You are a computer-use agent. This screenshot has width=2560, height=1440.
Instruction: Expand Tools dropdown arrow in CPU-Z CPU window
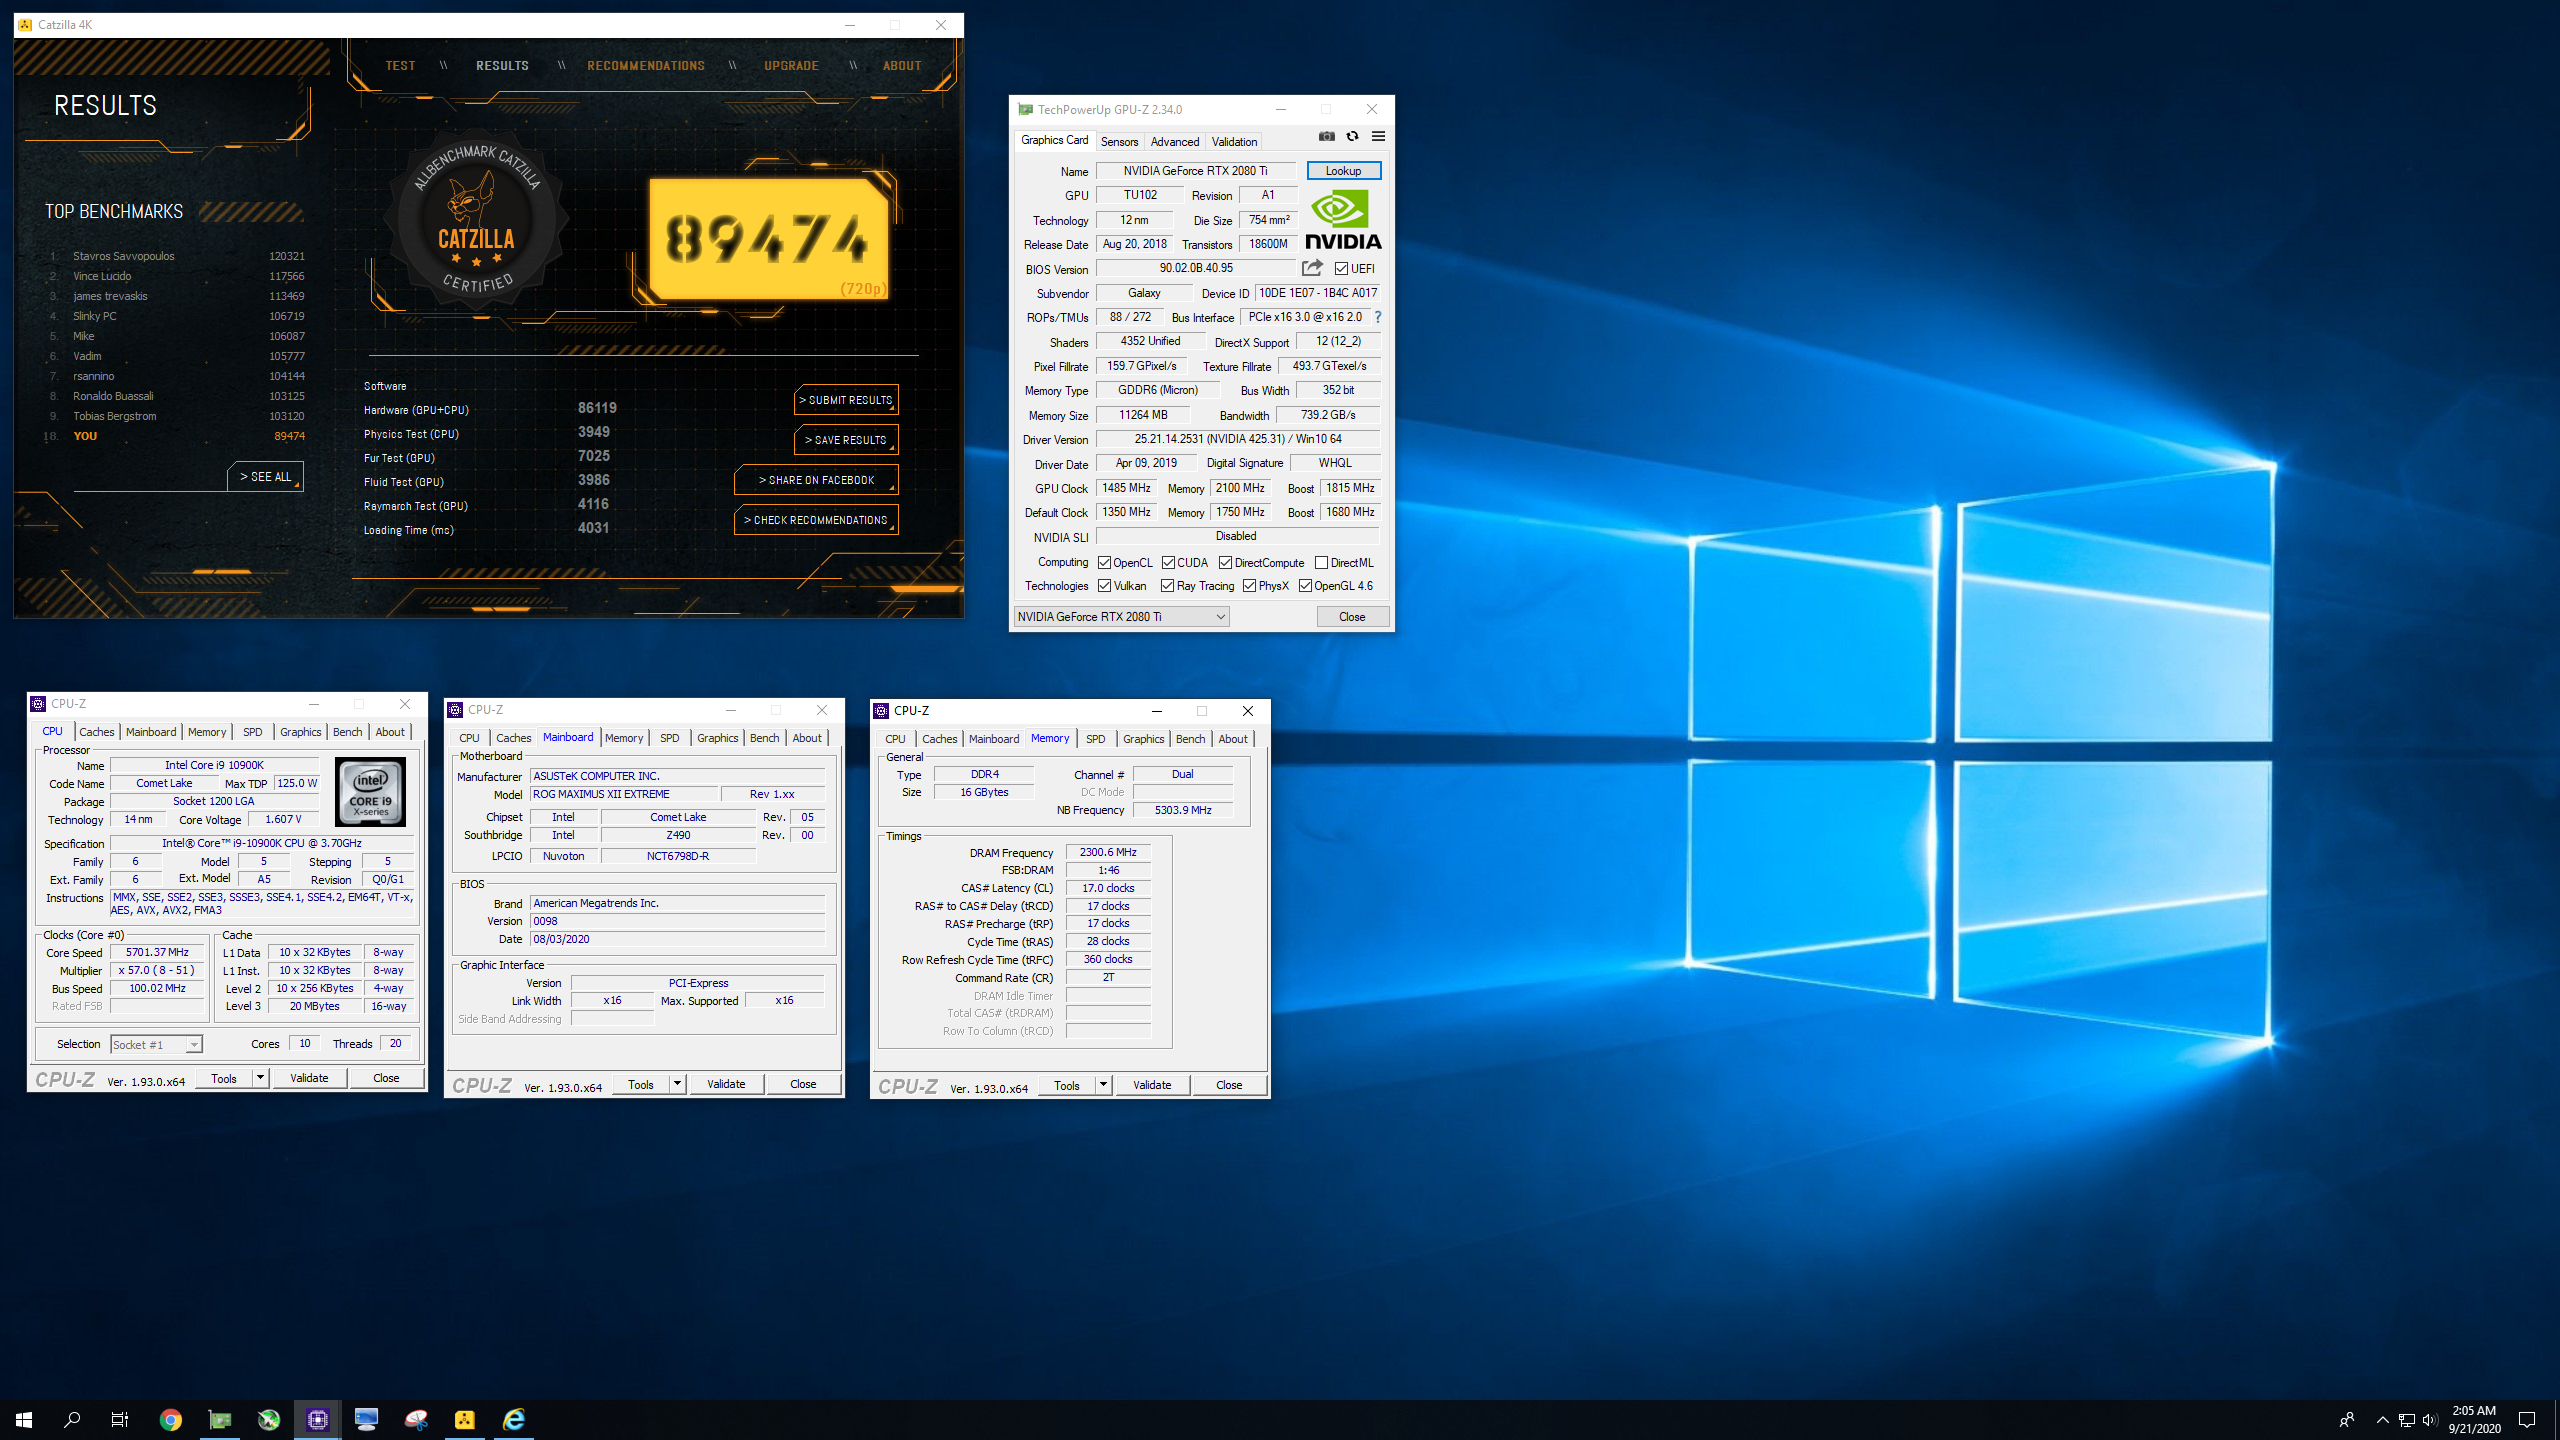click(x=260, y=1078)
